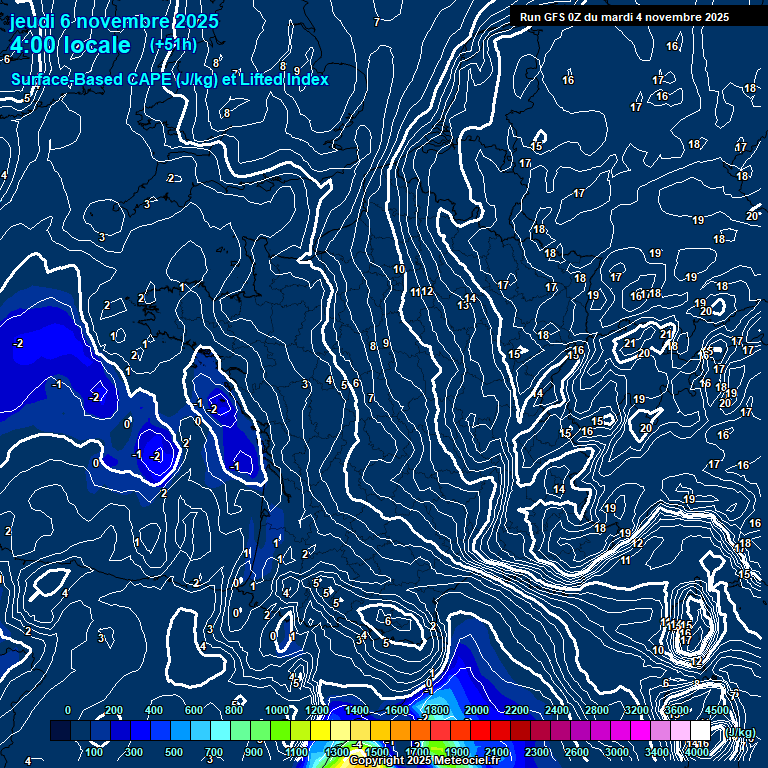Viewport: 768px width, 768px height.
Task: Click legend label 1200
Action: 317,710
